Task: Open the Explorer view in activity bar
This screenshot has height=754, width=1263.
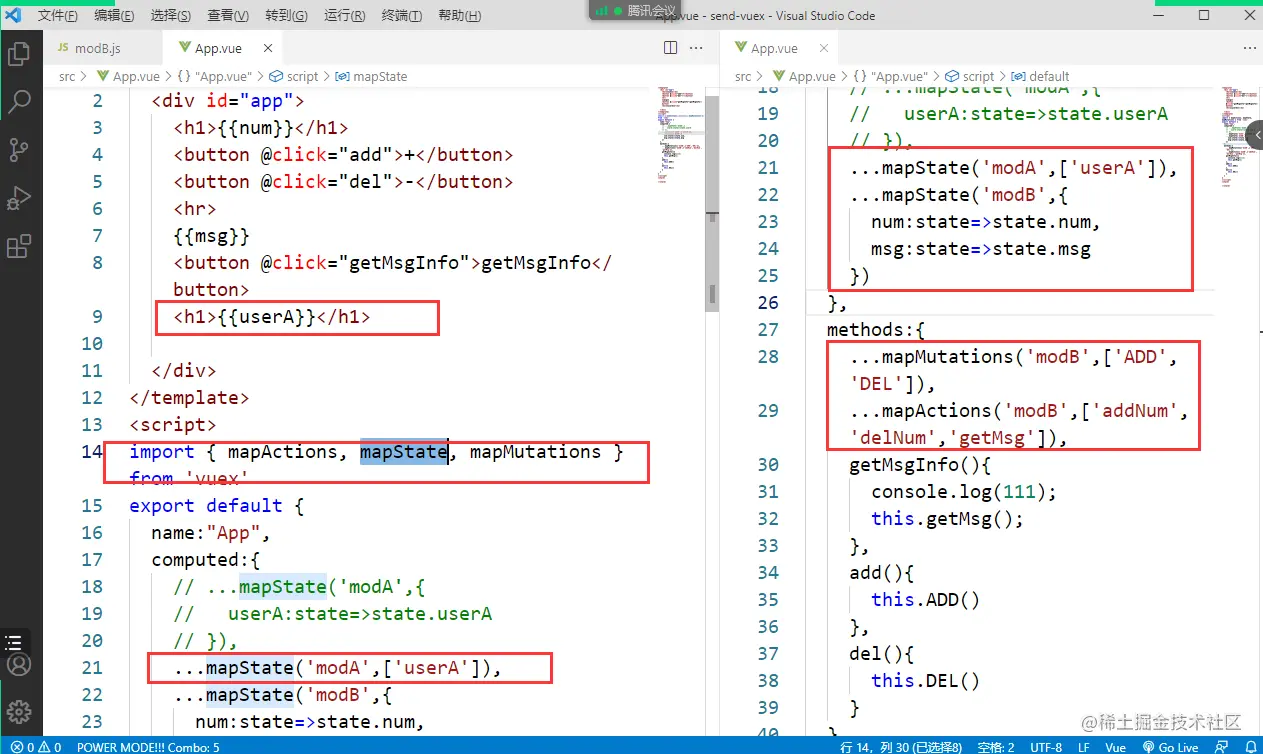Action: 19,55
